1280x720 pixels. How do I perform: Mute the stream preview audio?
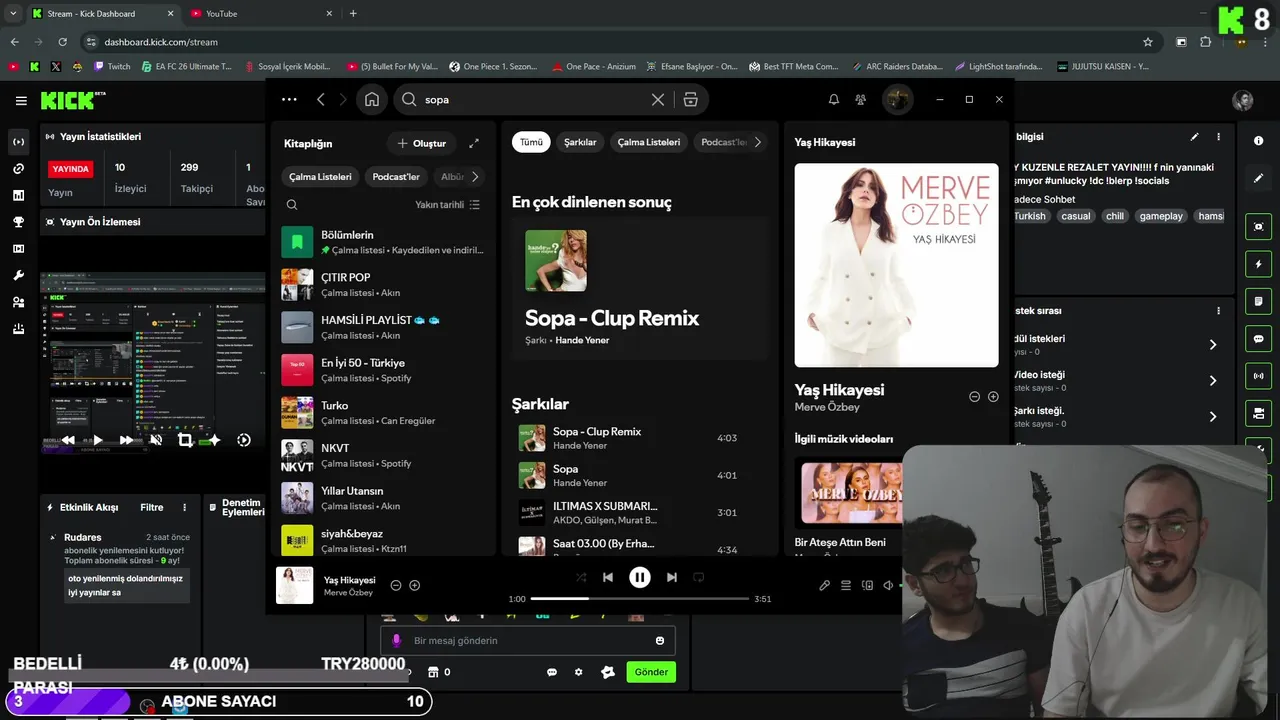[x=156, y=440]
